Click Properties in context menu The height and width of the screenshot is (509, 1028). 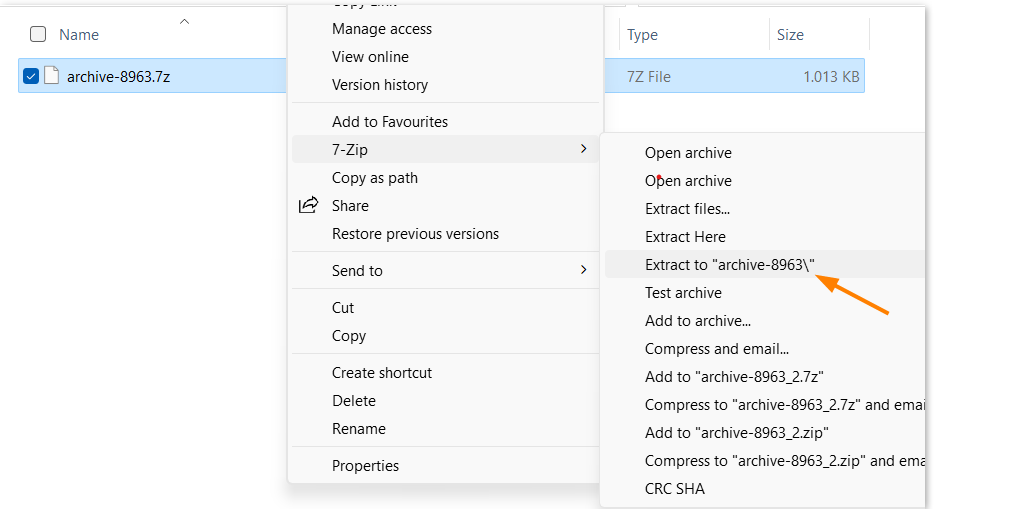point(365,466)
